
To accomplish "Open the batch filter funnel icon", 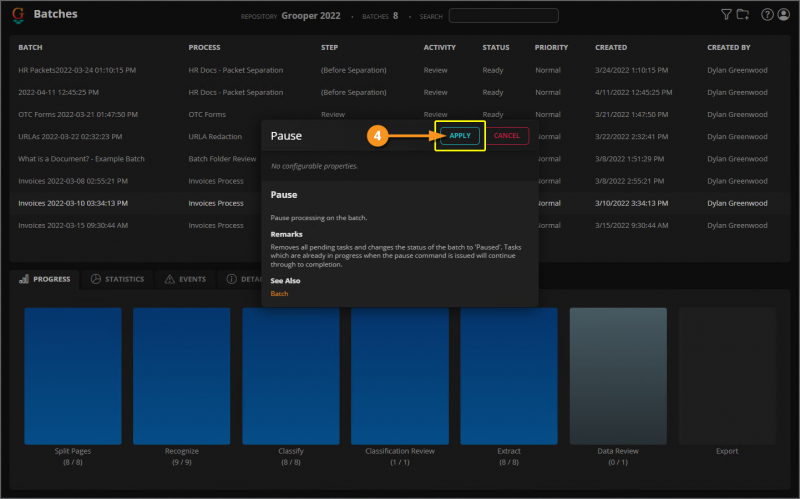I will [726, 15].
